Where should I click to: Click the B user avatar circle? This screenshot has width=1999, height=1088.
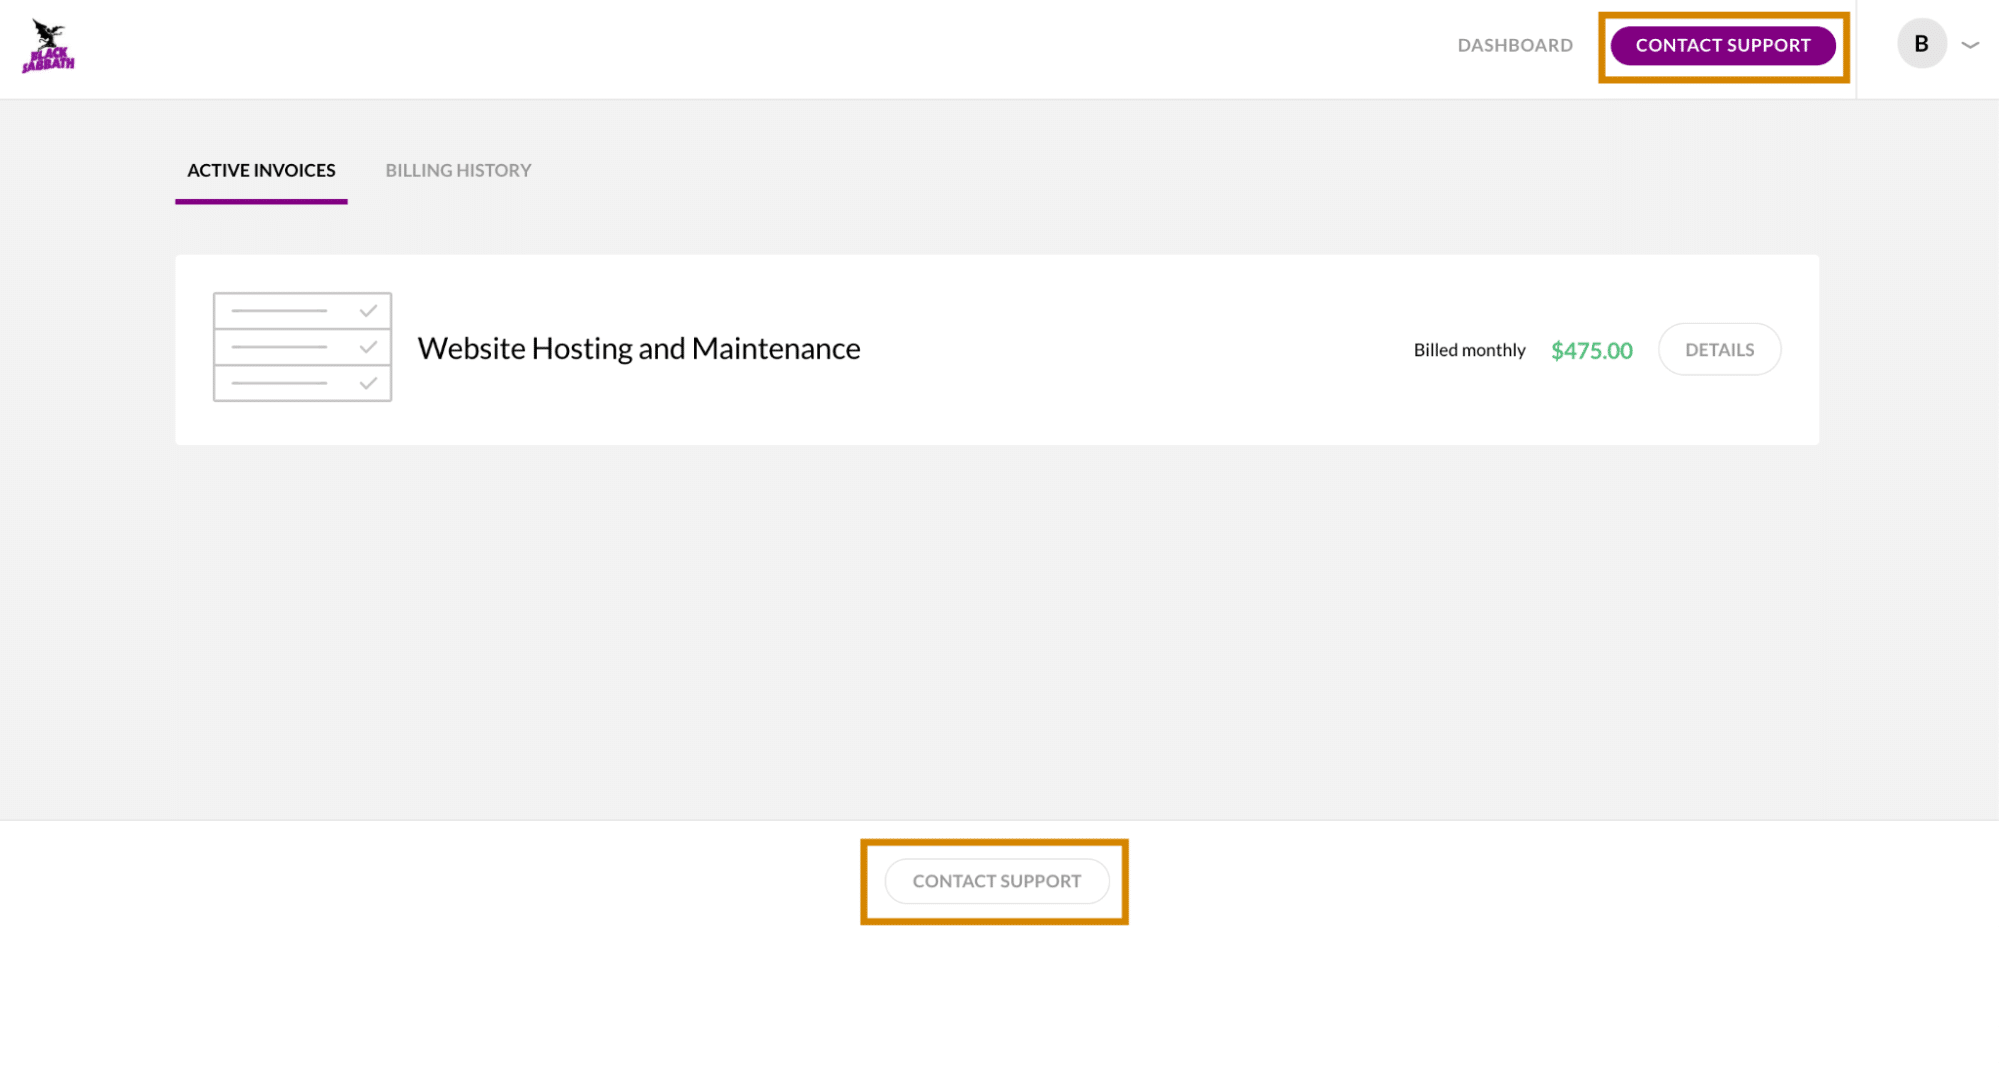point(1921,44)
